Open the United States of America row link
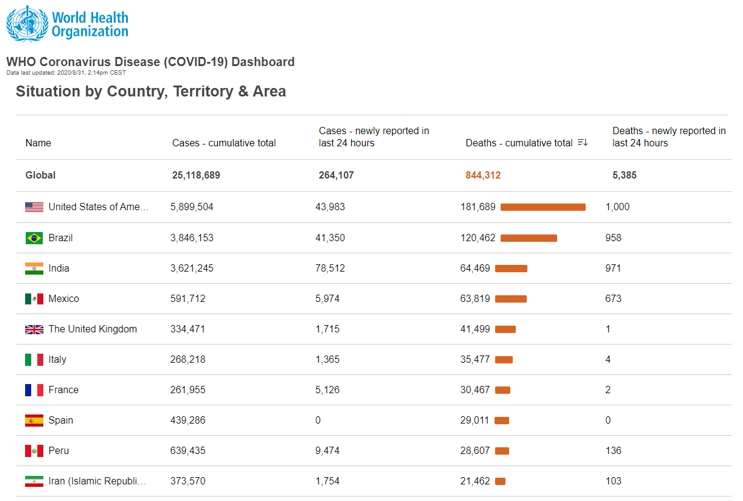 click(x=98, y=207)
